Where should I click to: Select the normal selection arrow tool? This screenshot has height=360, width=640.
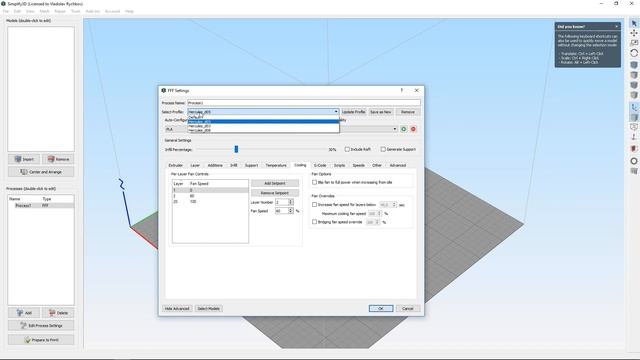[x=634, y=23]
